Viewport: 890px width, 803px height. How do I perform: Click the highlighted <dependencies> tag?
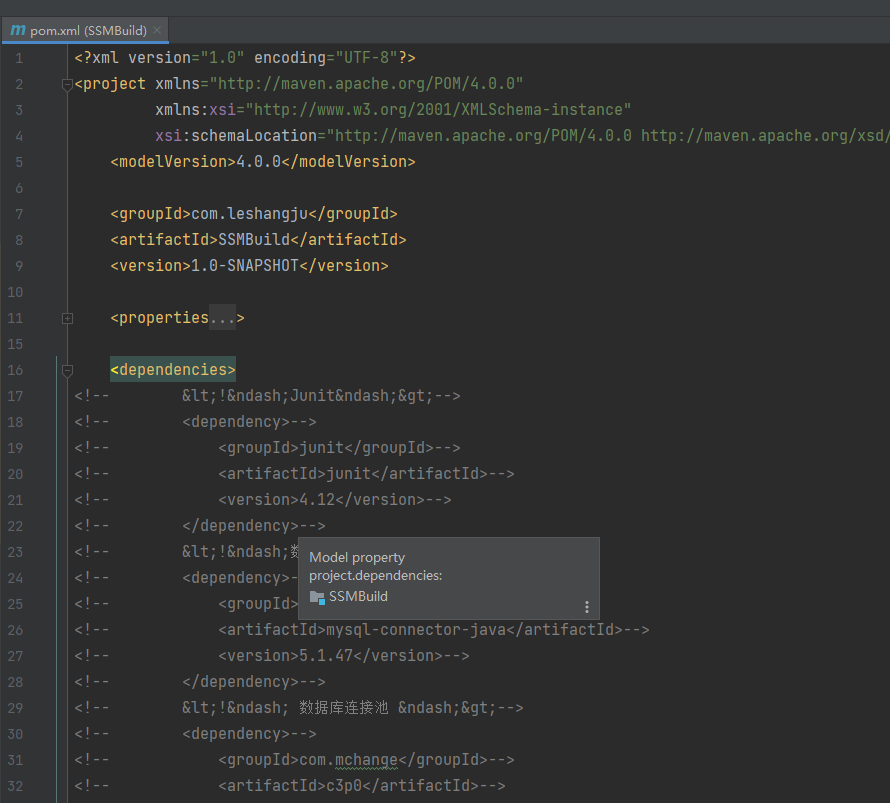point(173,369)
